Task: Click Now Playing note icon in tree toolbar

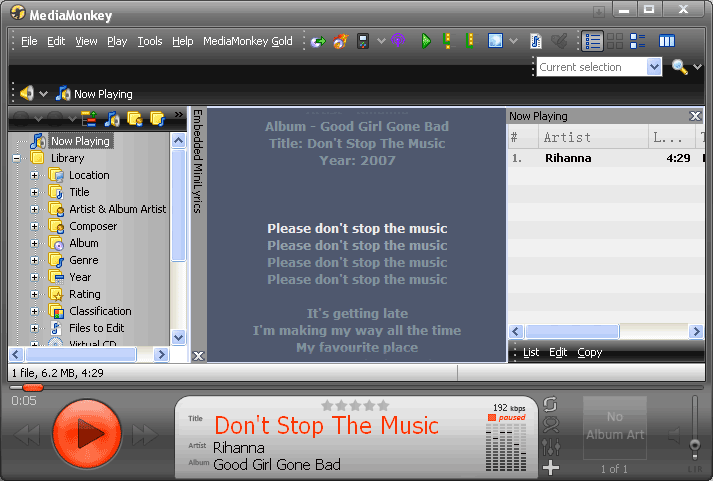Action: point(112,119)
